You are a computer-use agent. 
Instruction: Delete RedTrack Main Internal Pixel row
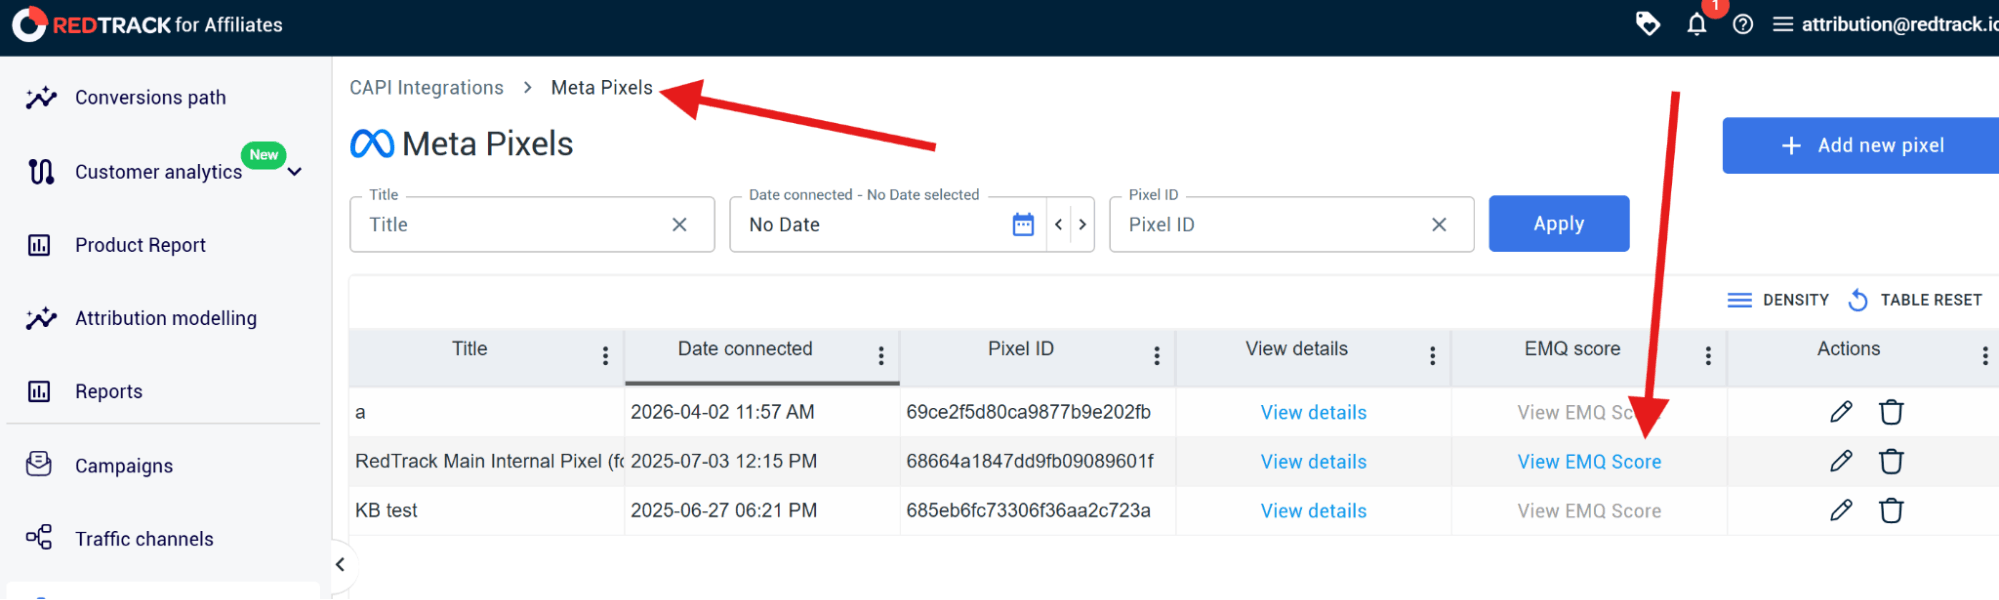pos(1891,461)
